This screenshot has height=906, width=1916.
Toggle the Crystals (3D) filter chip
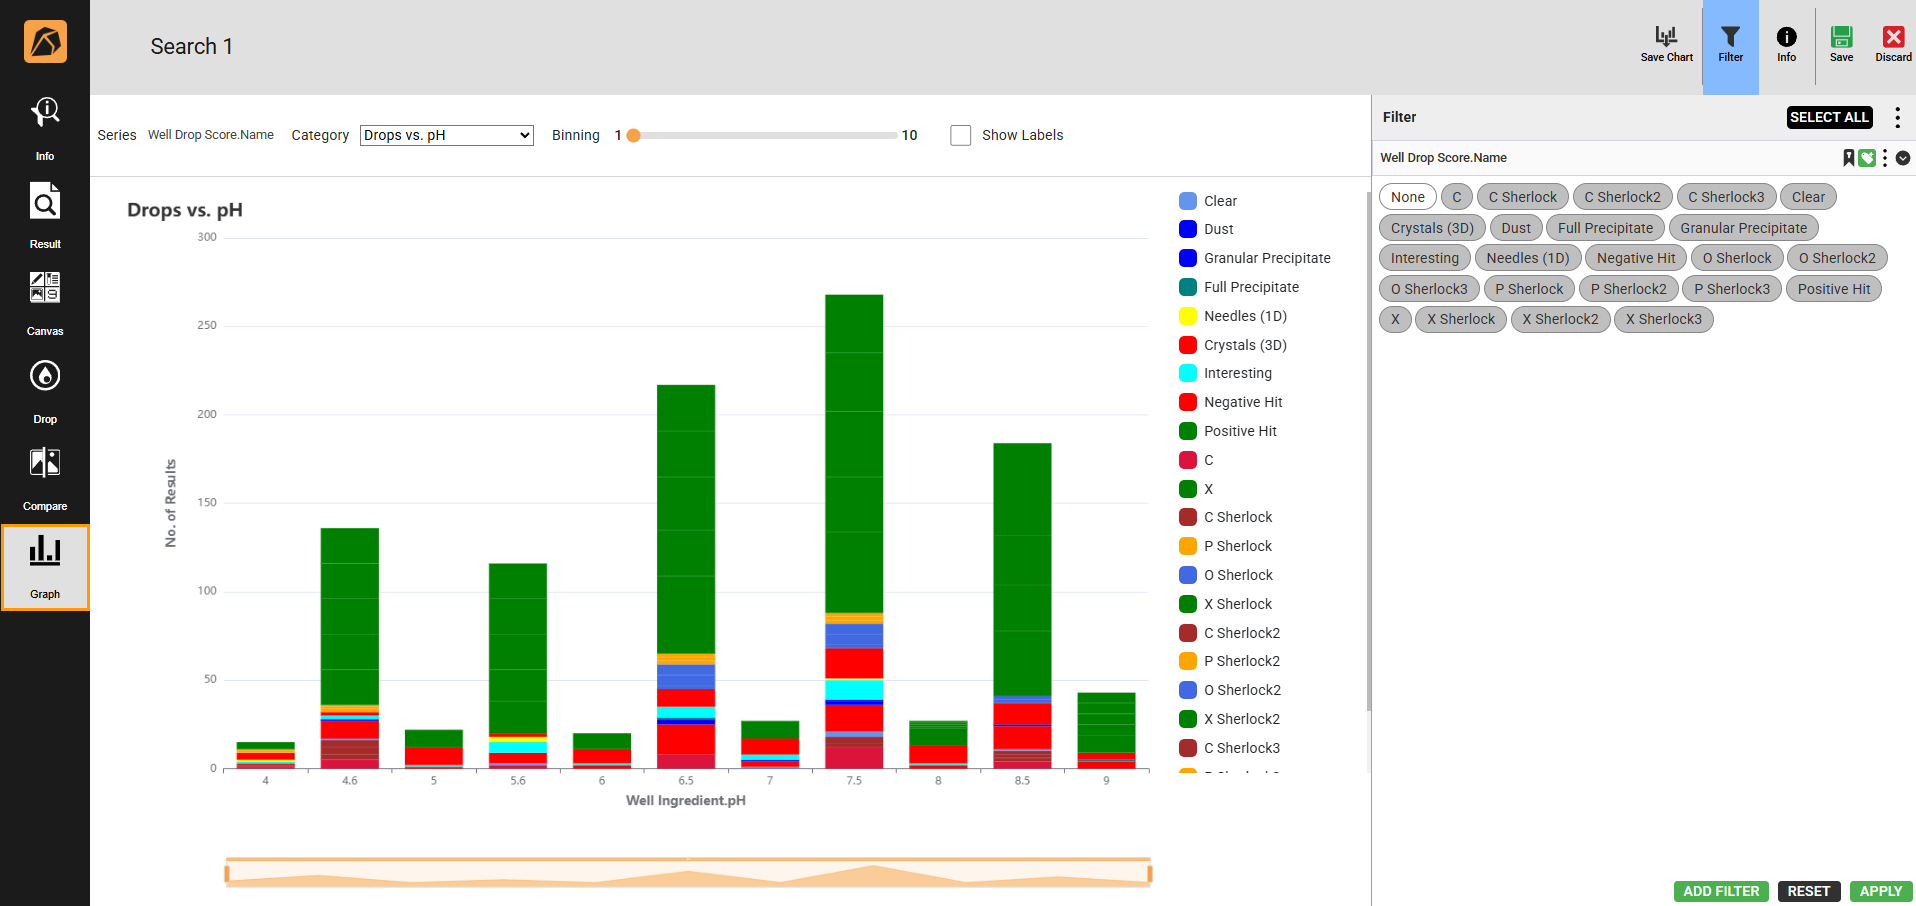coord(1431,228)
